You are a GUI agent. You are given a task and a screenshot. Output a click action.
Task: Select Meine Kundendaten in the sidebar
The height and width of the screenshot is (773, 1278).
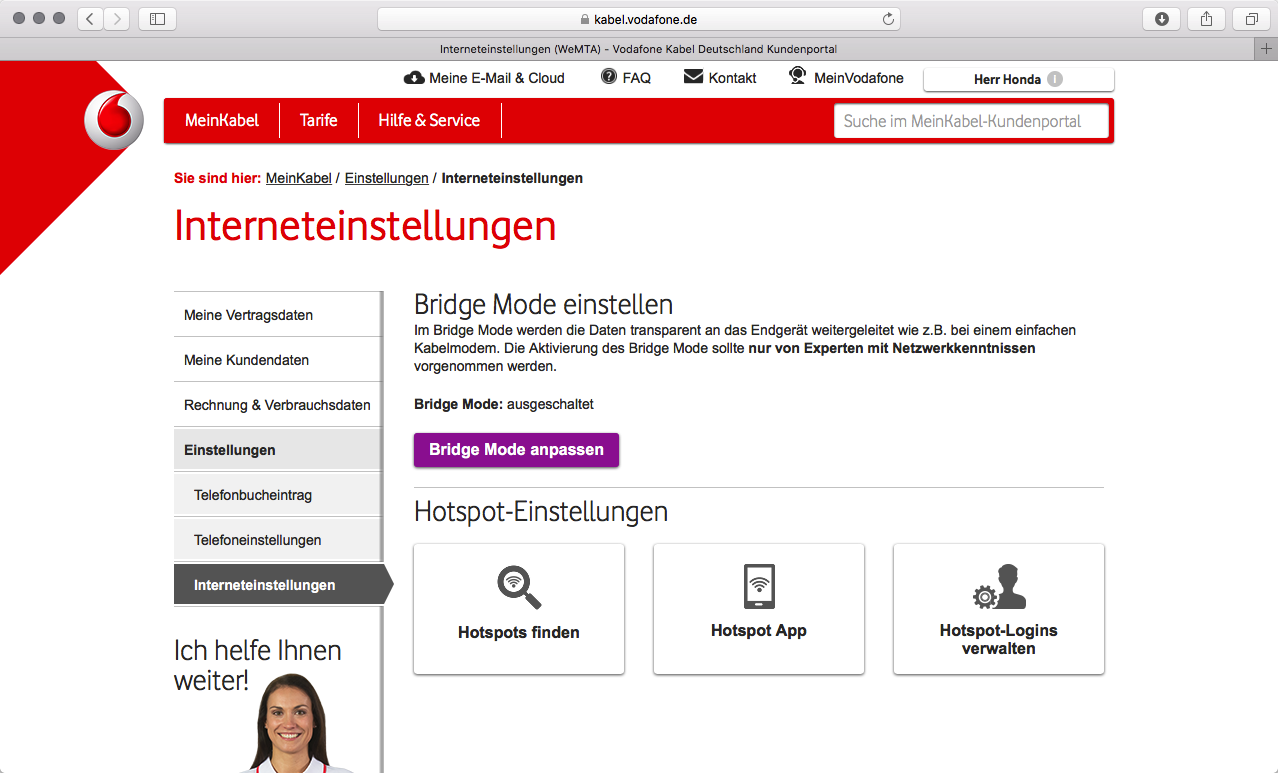(277, 360)
